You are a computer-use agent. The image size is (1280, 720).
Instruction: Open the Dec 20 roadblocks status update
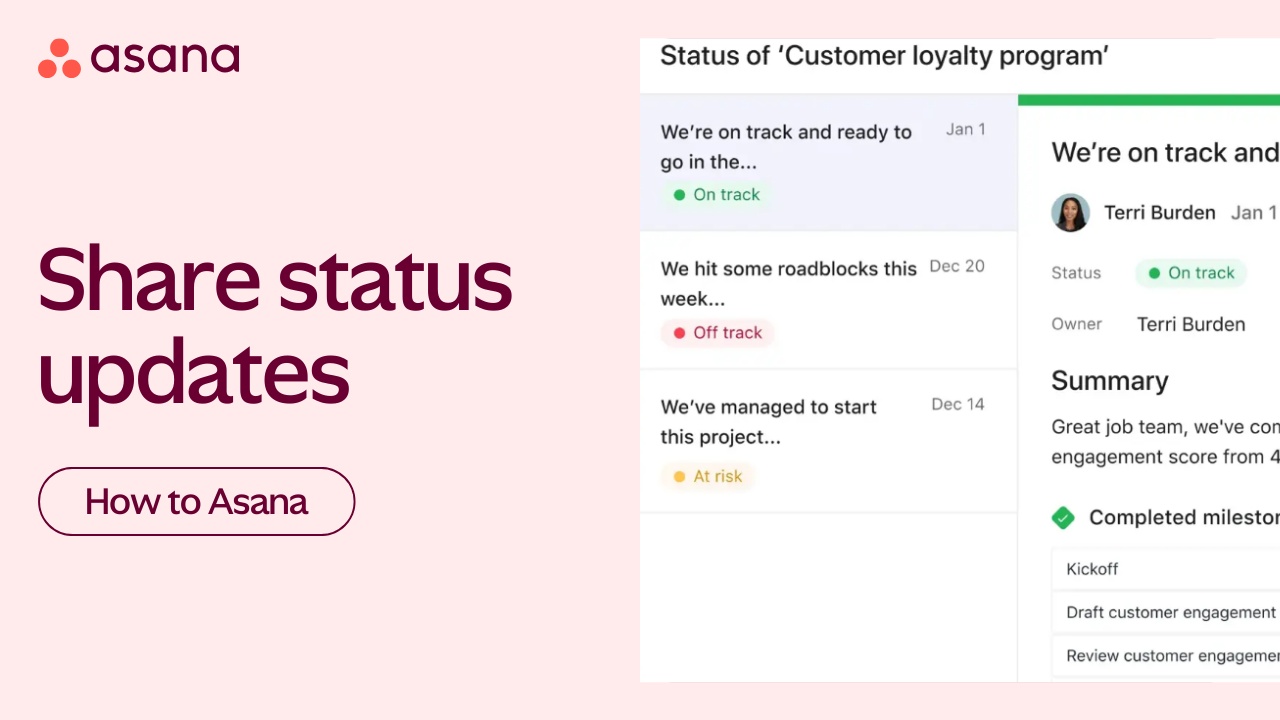click(788, 283)
